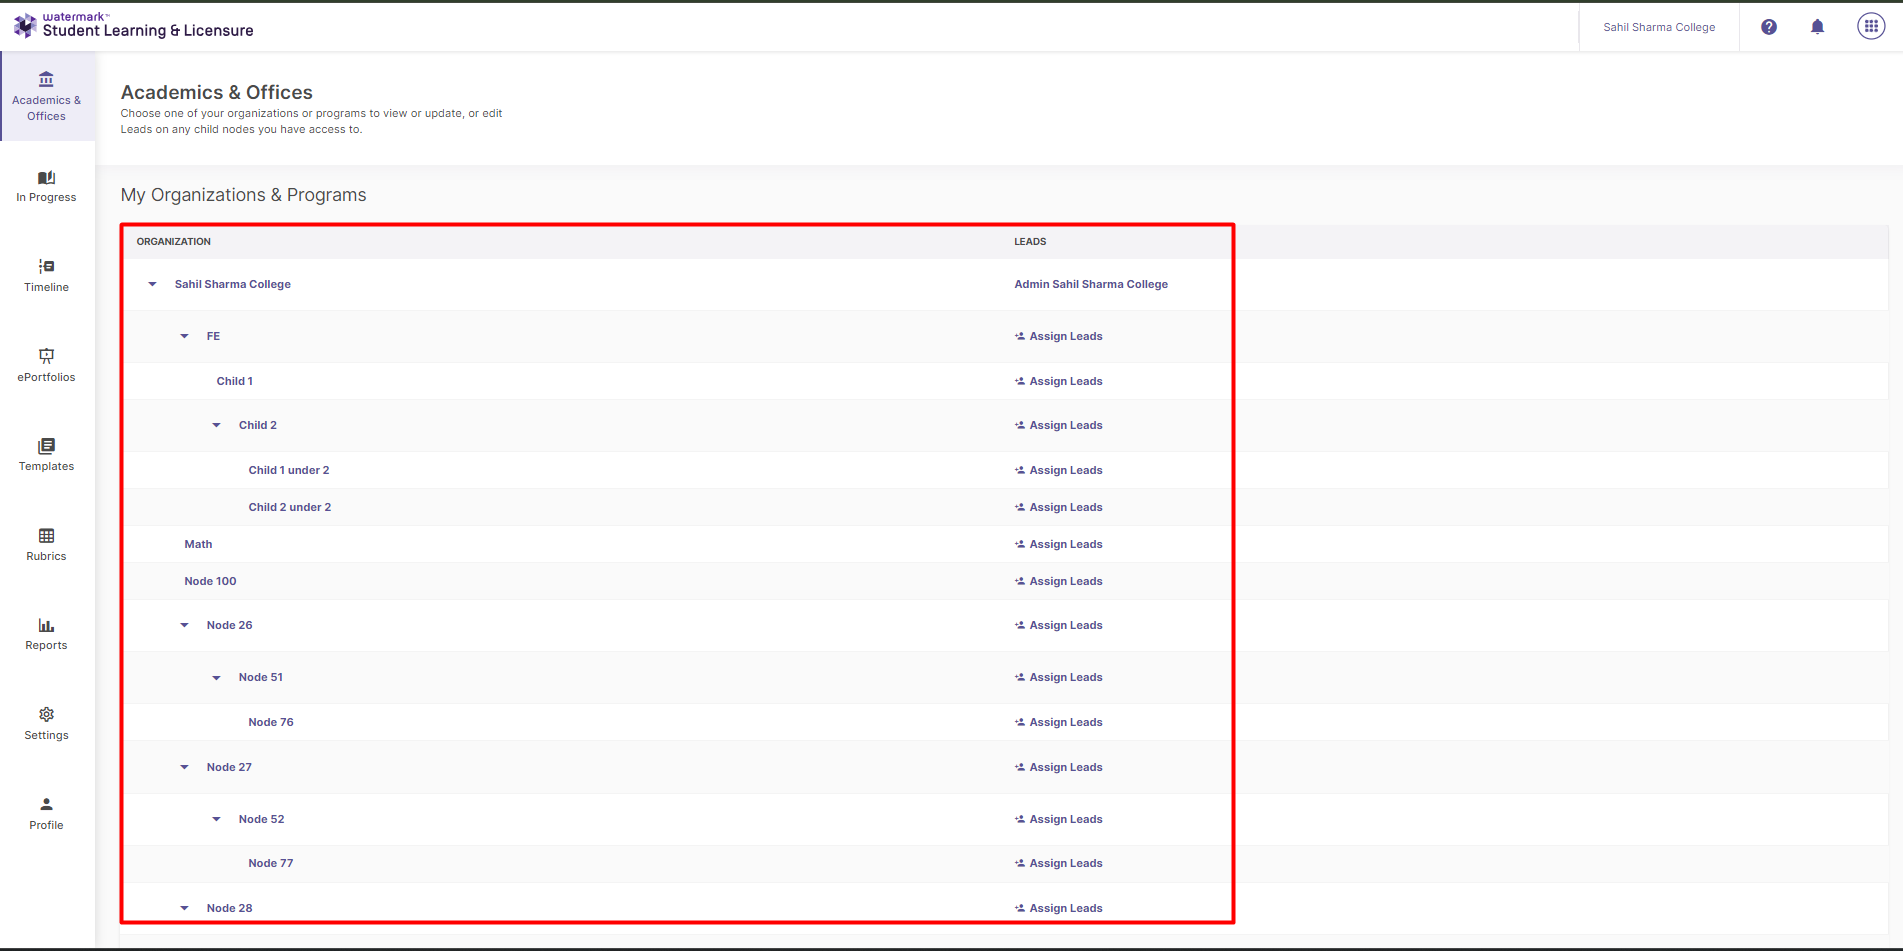Open ePortfolios section
This screenshot has width=1903, height=951.
tap(47, 365)
